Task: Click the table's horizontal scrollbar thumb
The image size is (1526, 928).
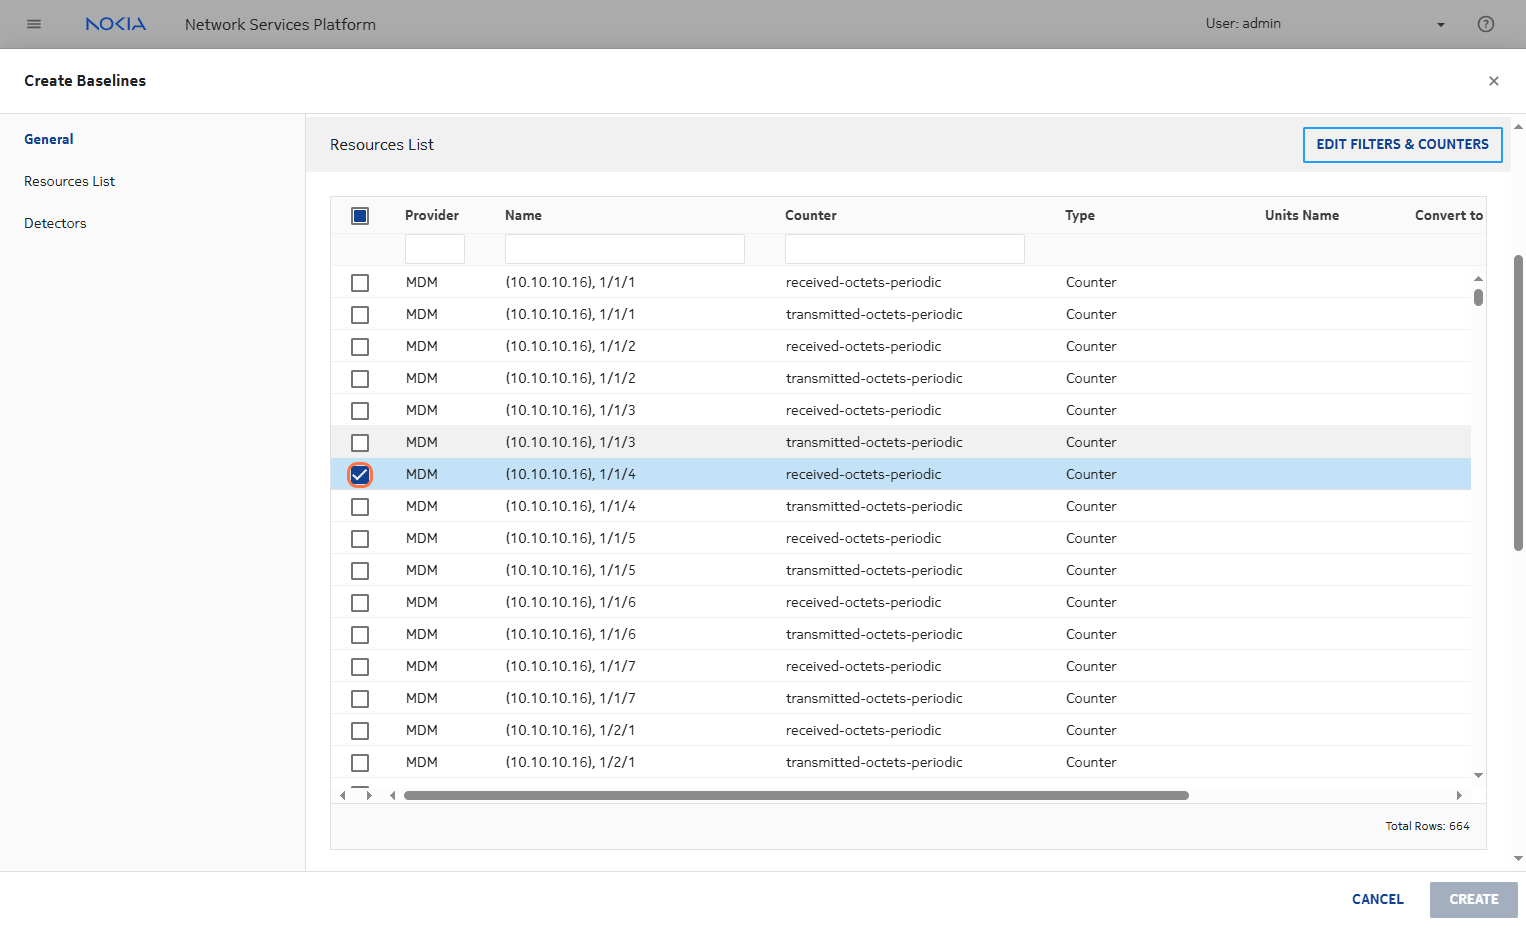Action: click(x=796, y=796)
